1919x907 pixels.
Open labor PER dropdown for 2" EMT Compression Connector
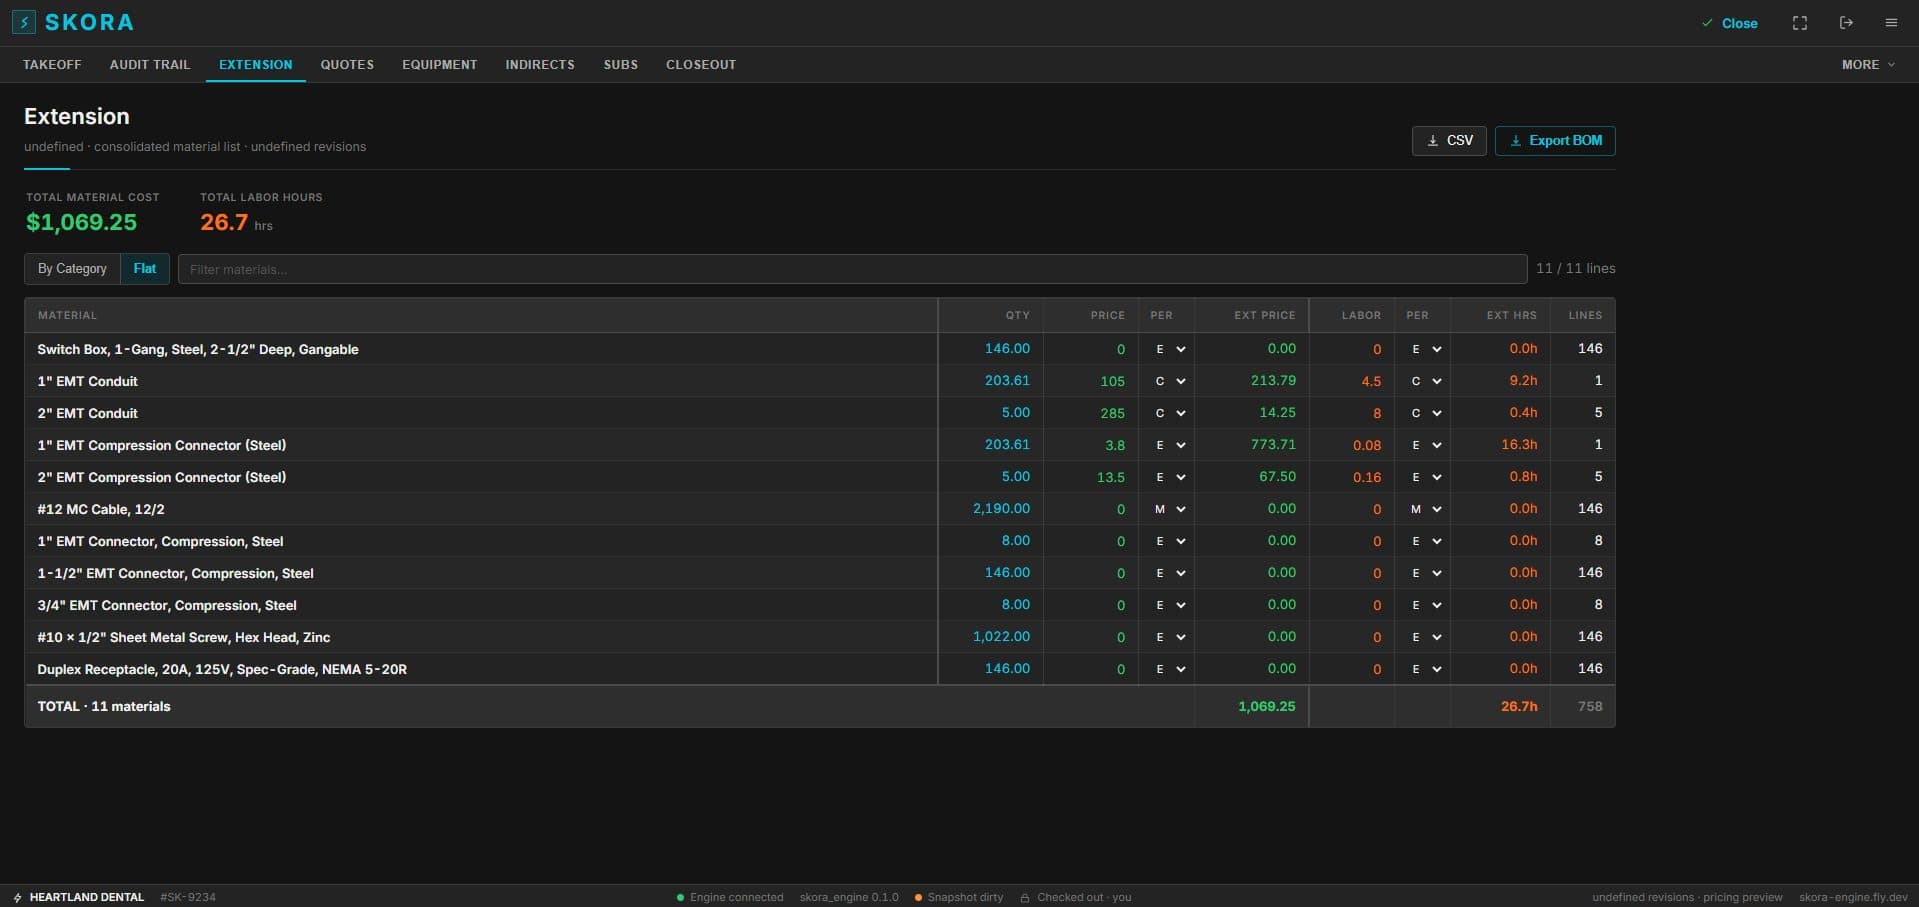click(1426, 477)
